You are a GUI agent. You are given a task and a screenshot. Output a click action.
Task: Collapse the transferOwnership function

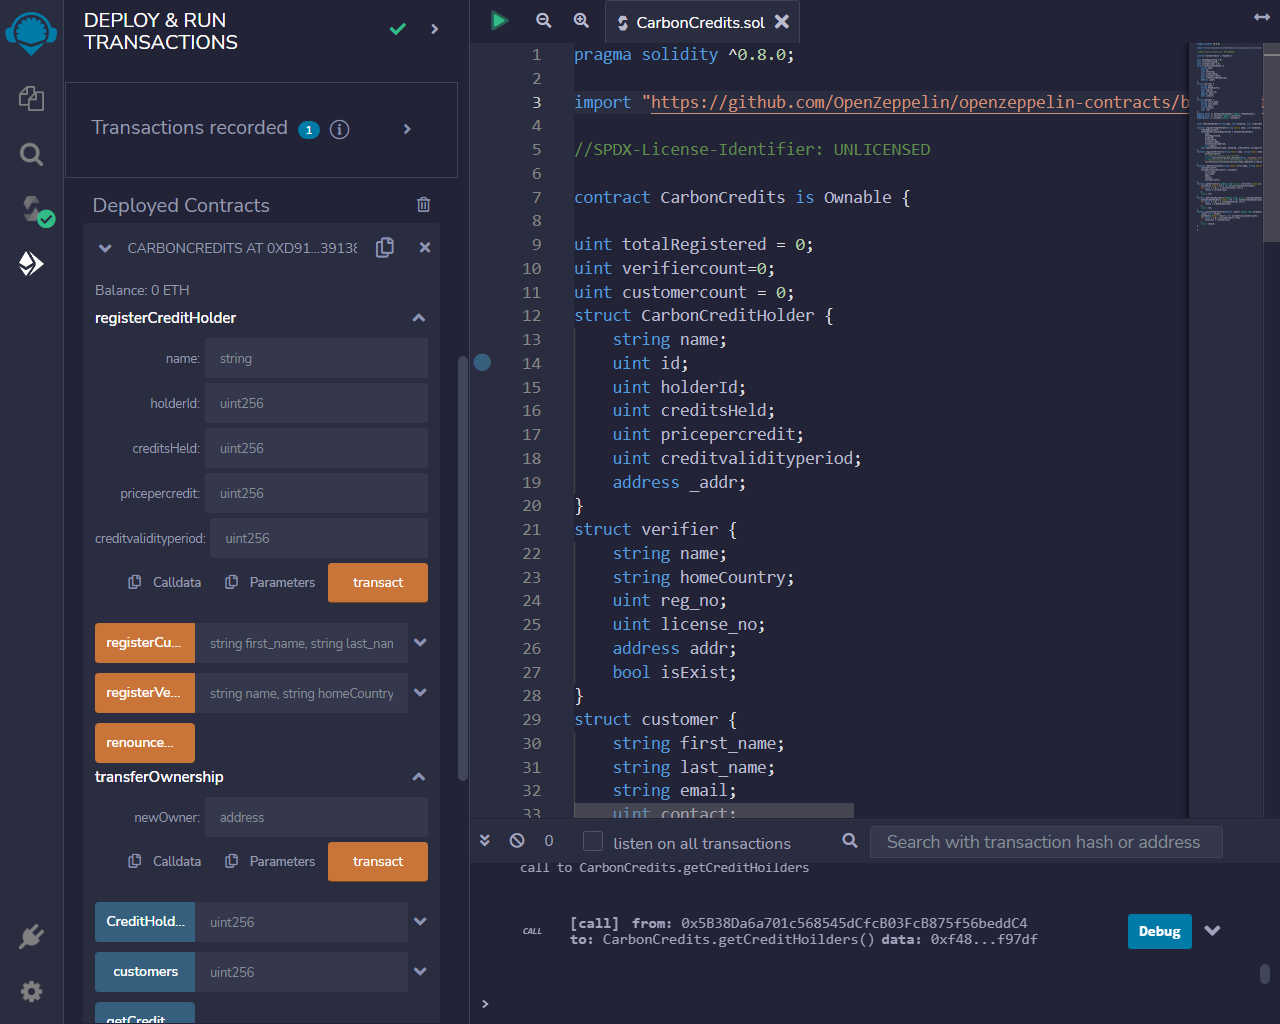click(419, 777)
